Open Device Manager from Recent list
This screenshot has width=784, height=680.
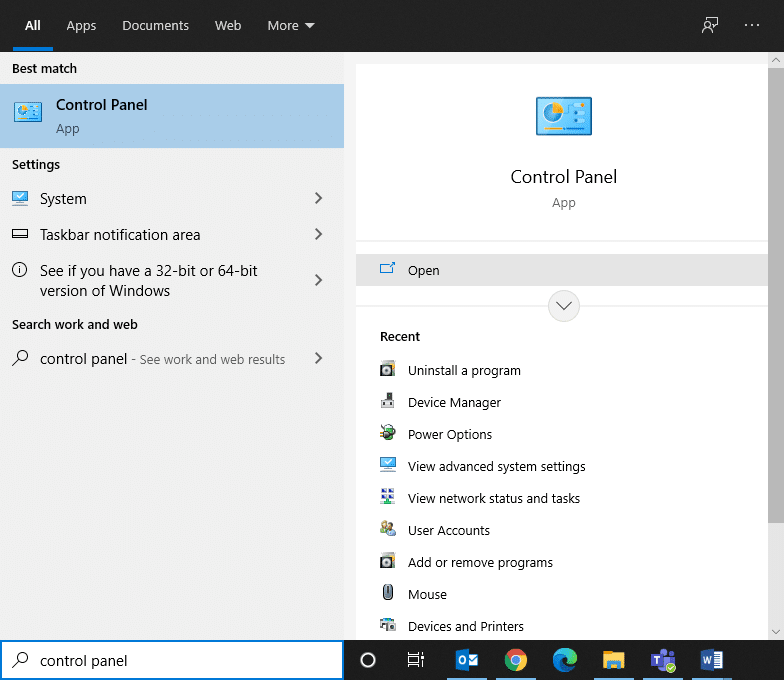[x=454, y=402]
